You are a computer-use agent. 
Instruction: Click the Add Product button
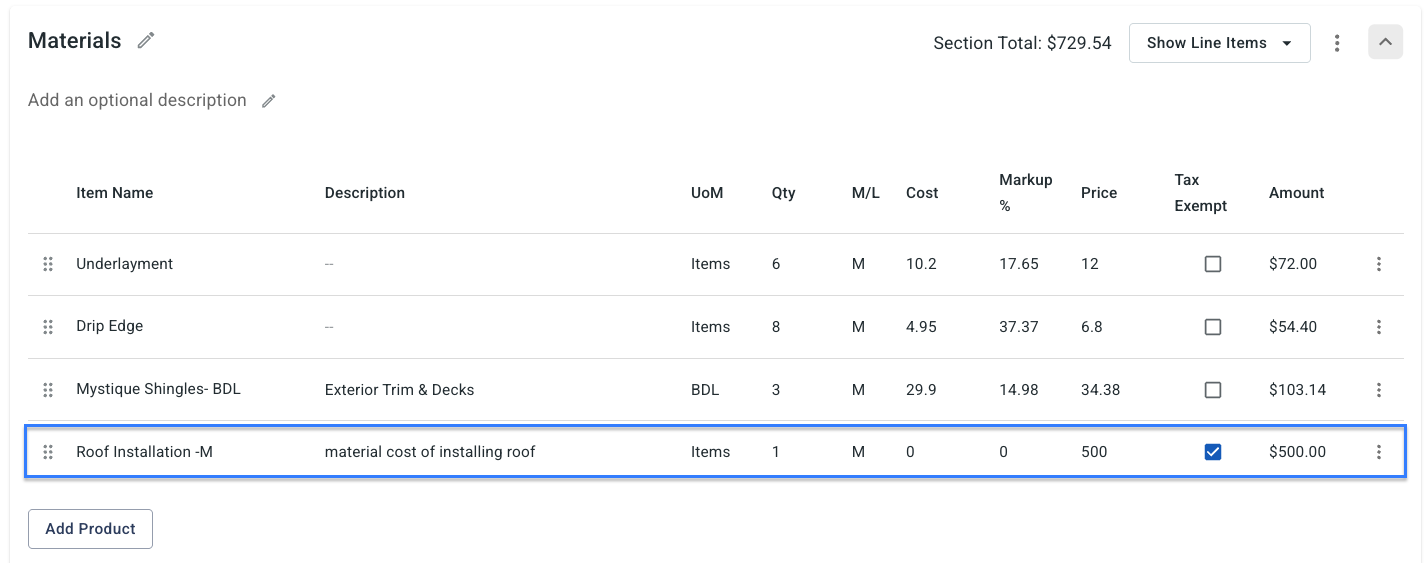(91, 529)
